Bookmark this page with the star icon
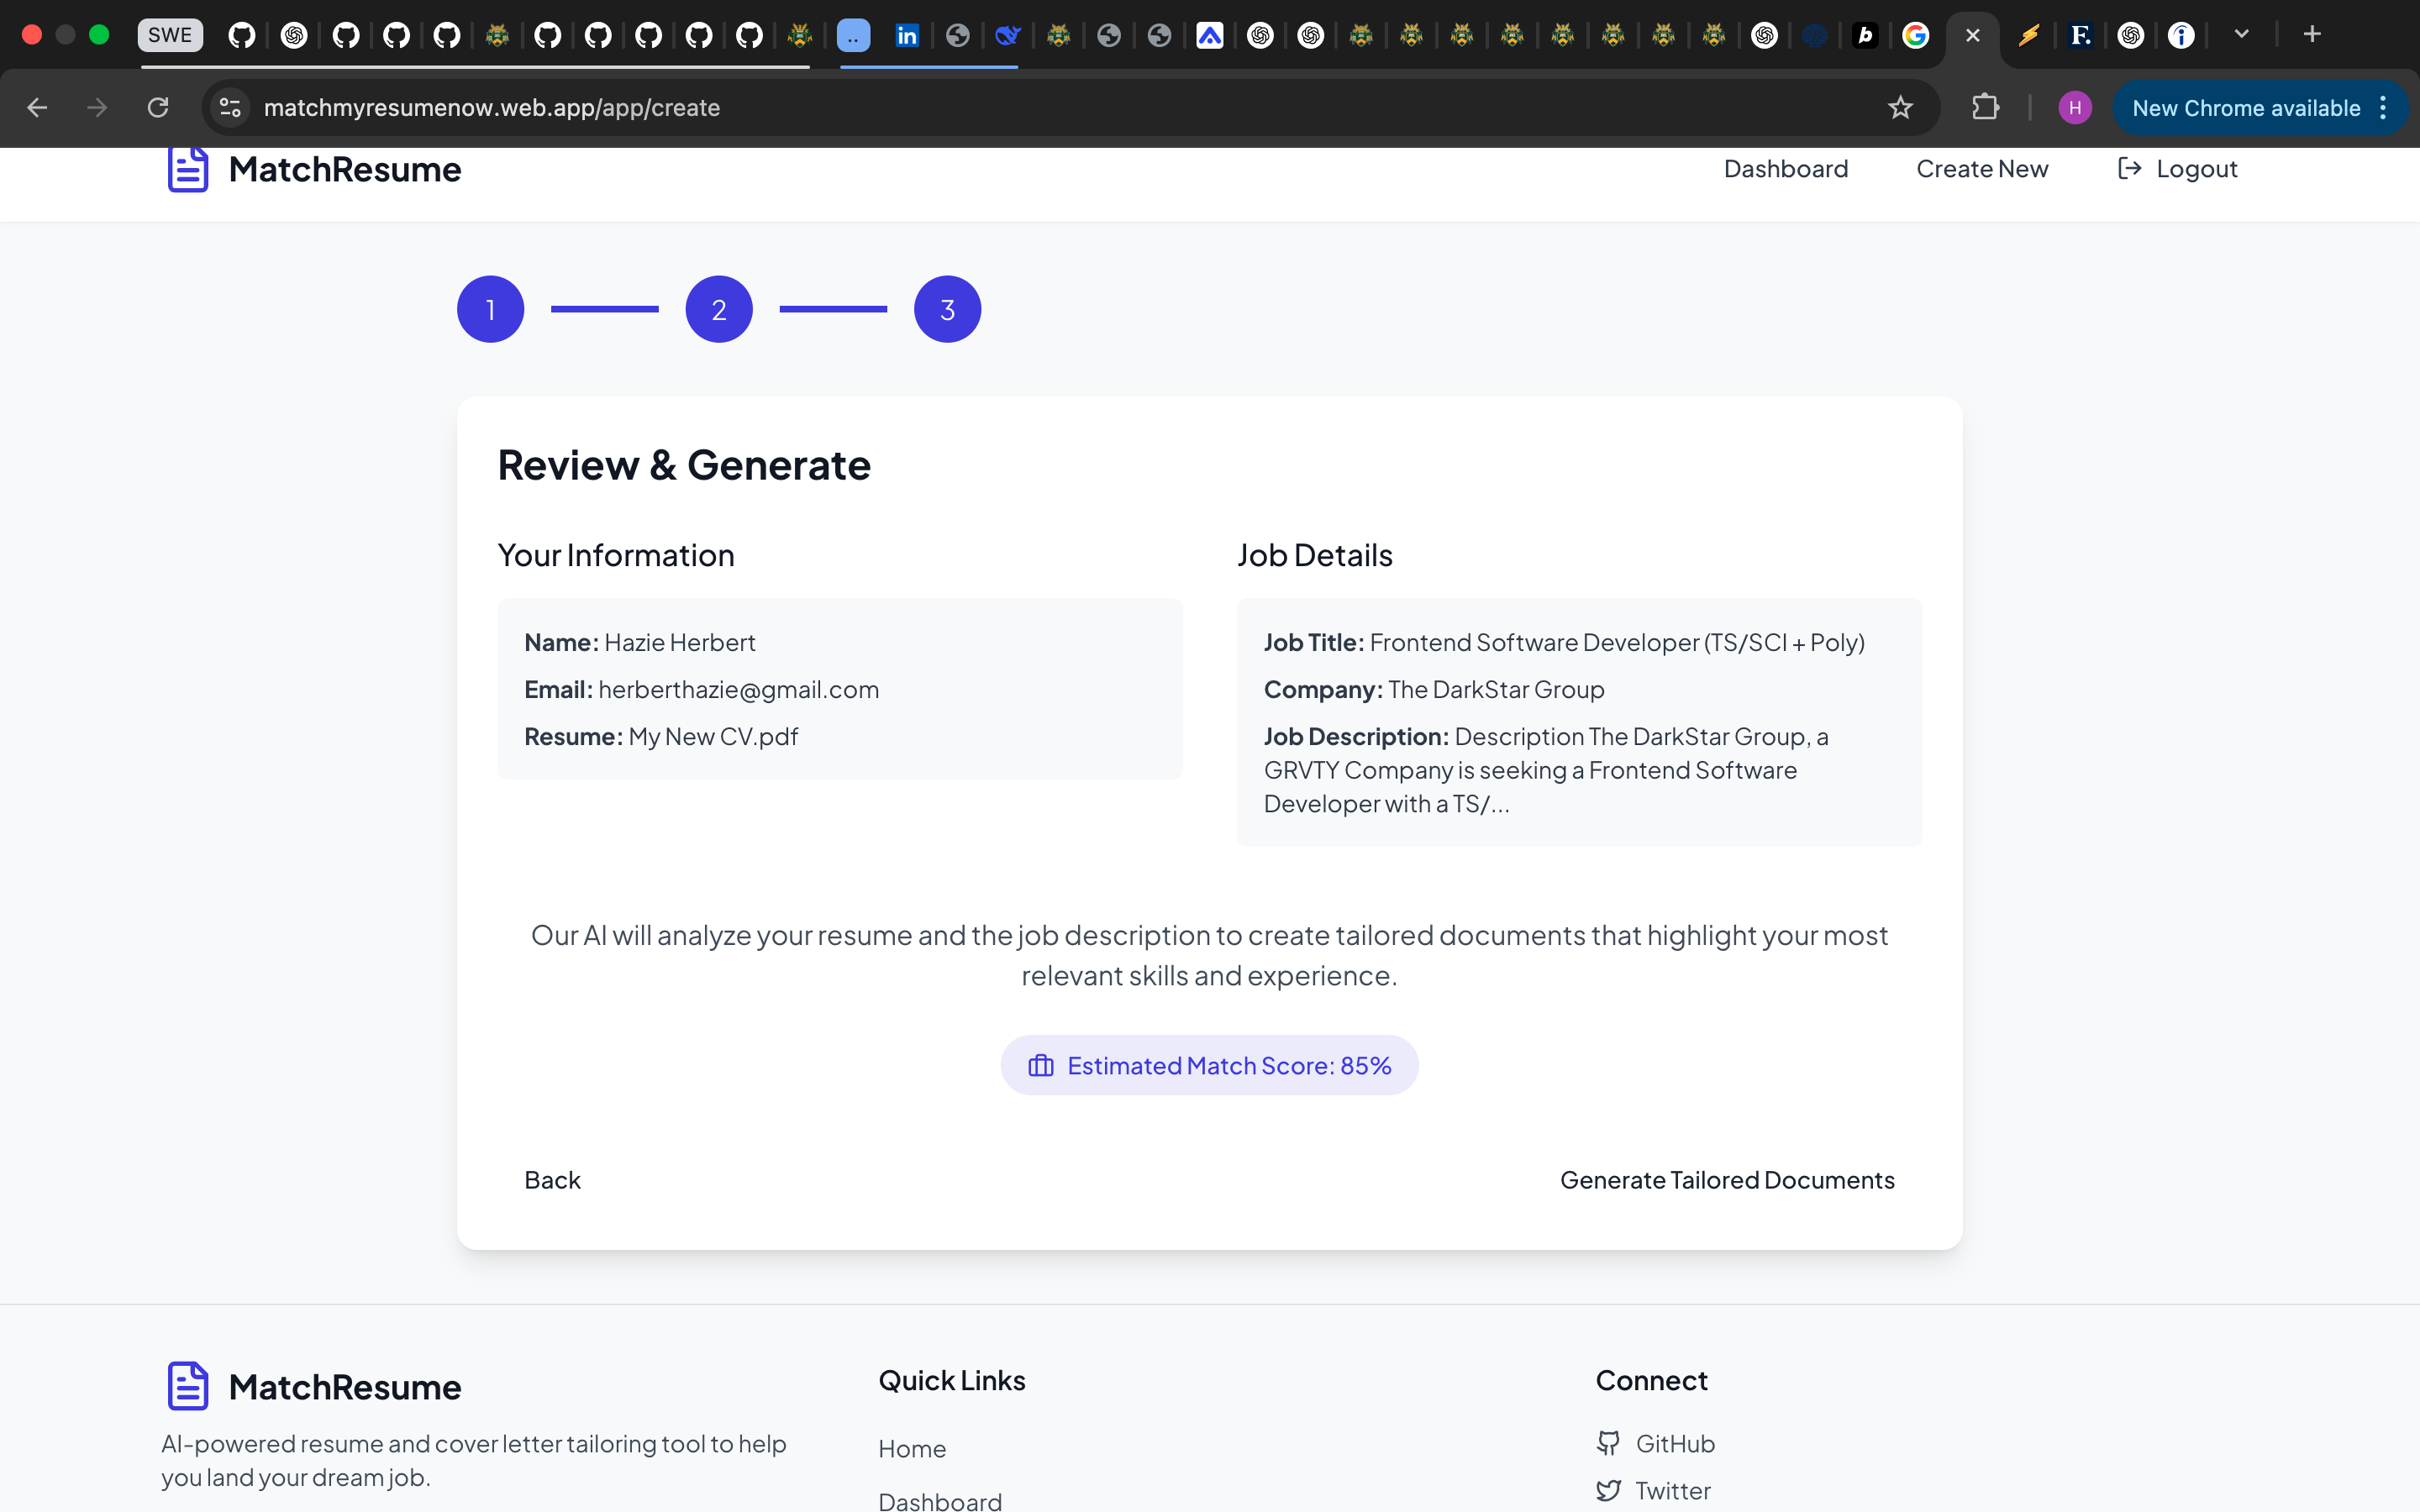 click(1900, 108)
